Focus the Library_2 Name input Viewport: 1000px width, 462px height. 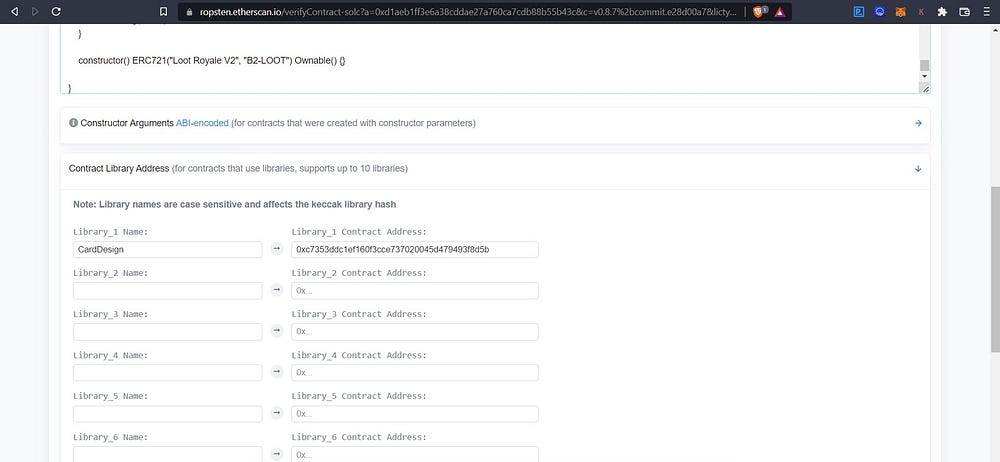167,290
